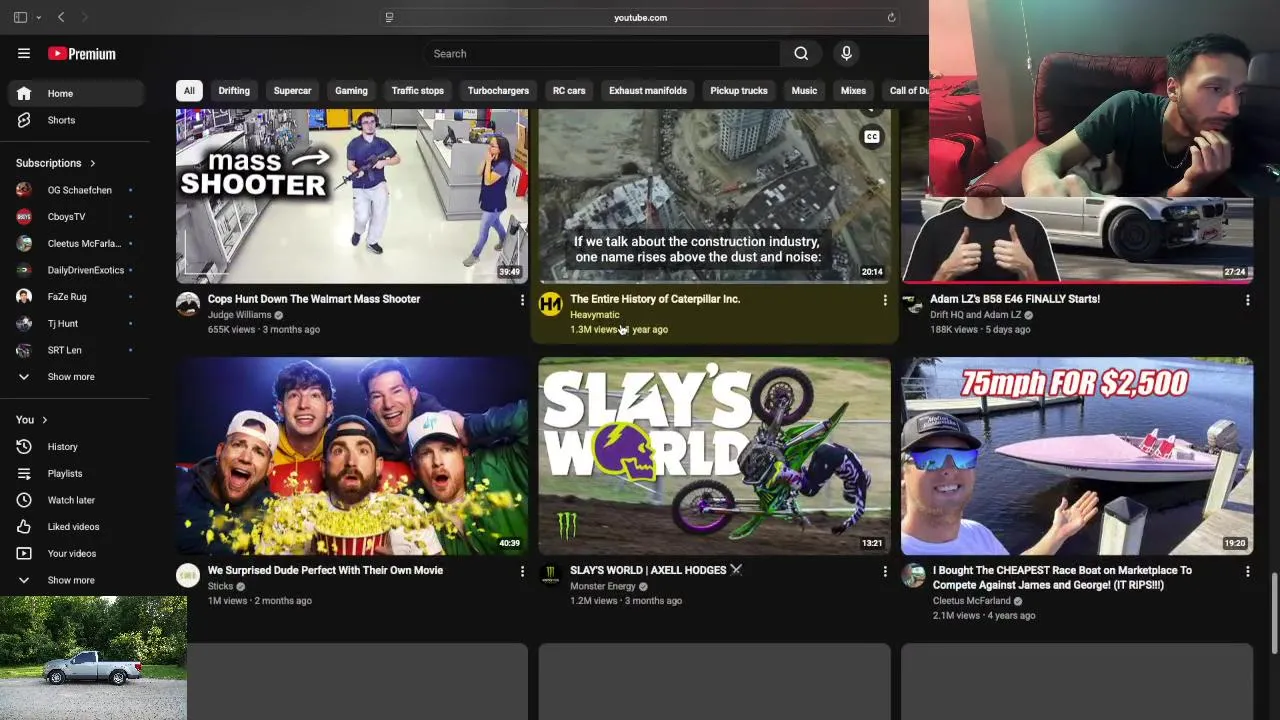The image size is (1280, 720).
Task: Open Judge Williams channel link
Action: [x=239, y=315]
